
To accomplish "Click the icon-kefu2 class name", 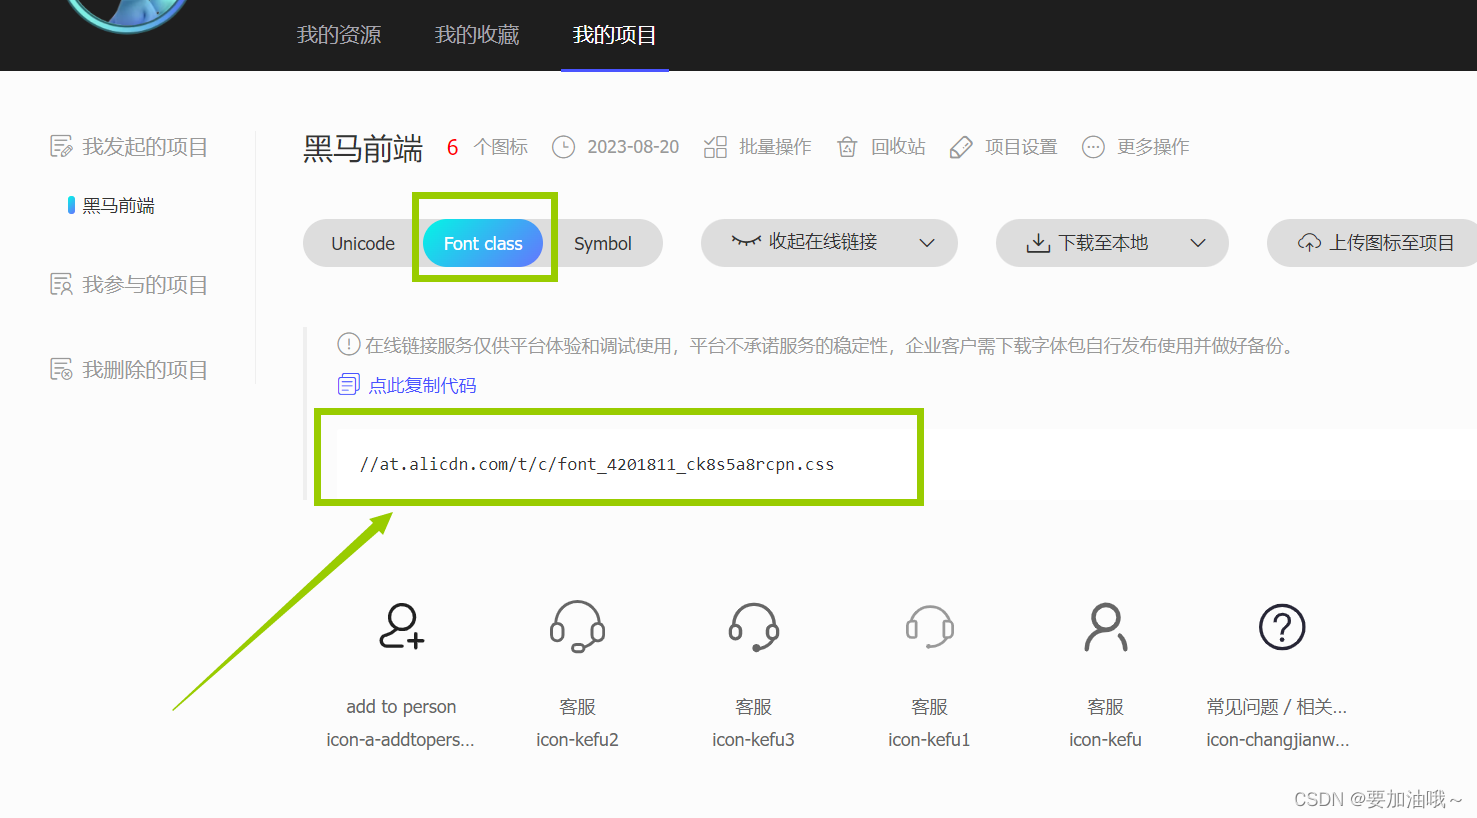I will [577, 740].
